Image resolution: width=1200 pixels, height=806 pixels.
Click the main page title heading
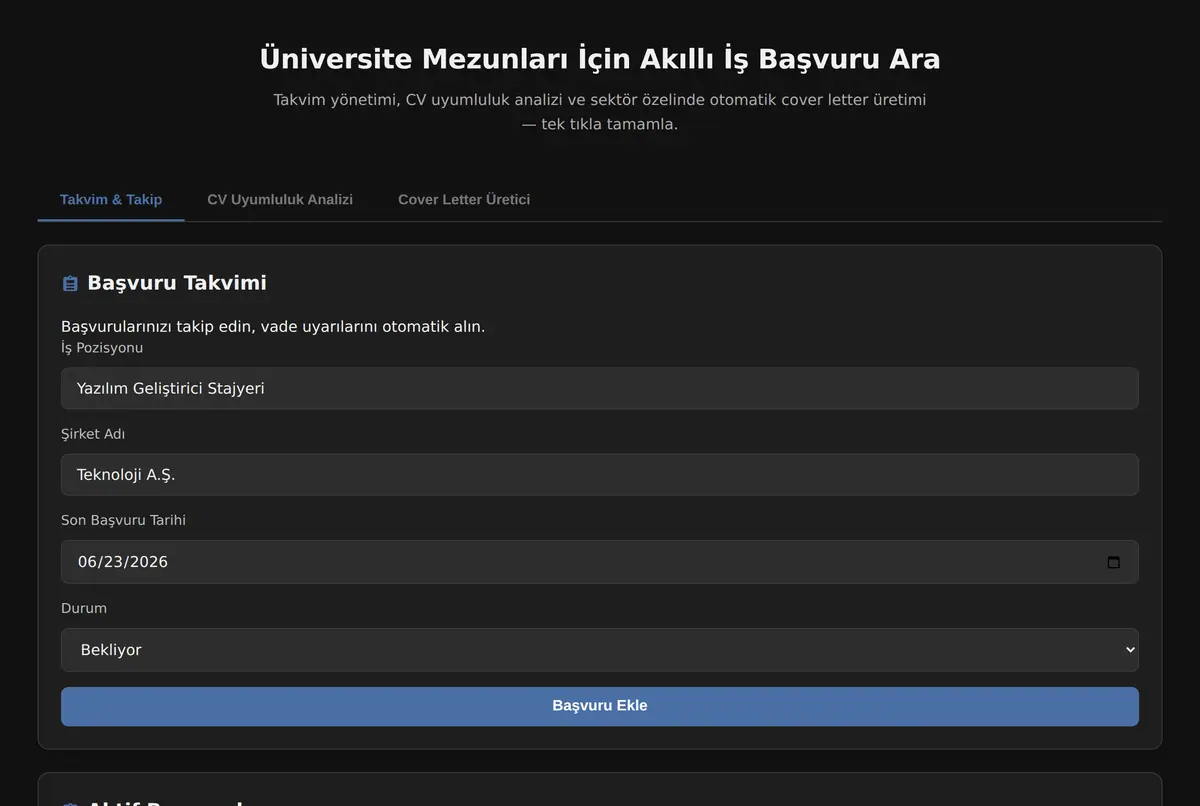pyautogui.click(x=600, y=59)
